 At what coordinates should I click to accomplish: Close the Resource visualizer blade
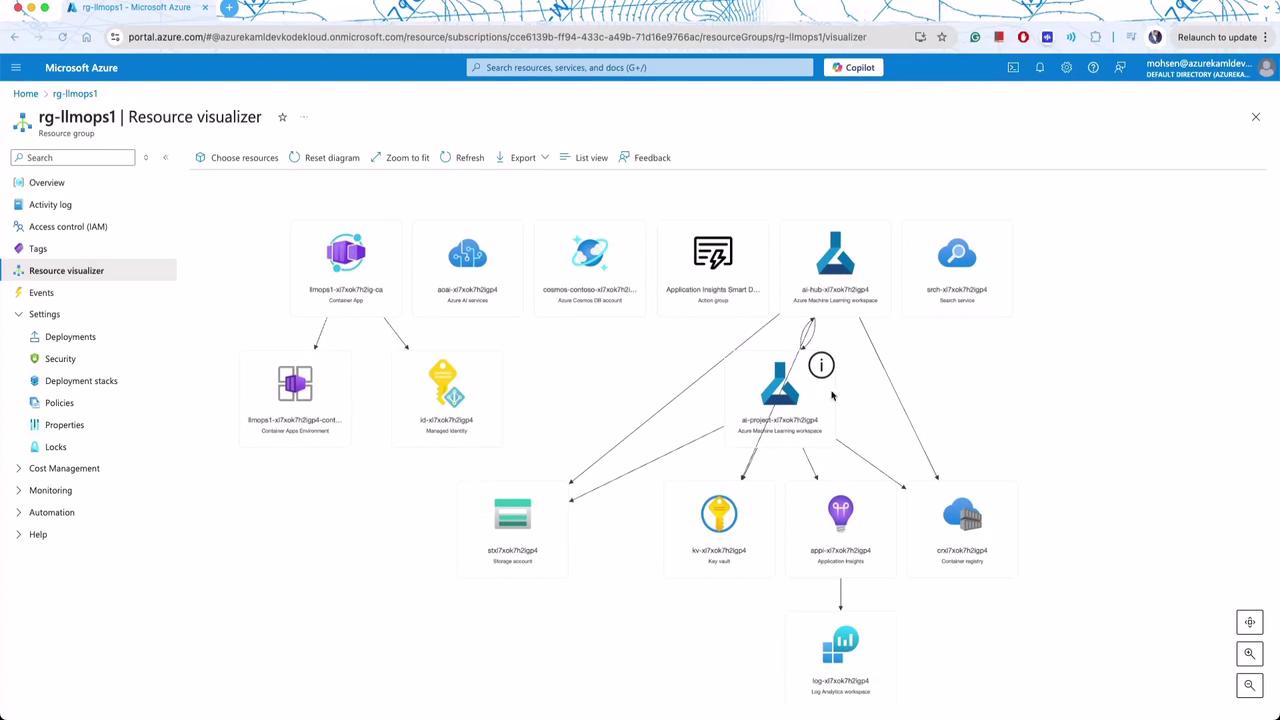pos(1256,117)
